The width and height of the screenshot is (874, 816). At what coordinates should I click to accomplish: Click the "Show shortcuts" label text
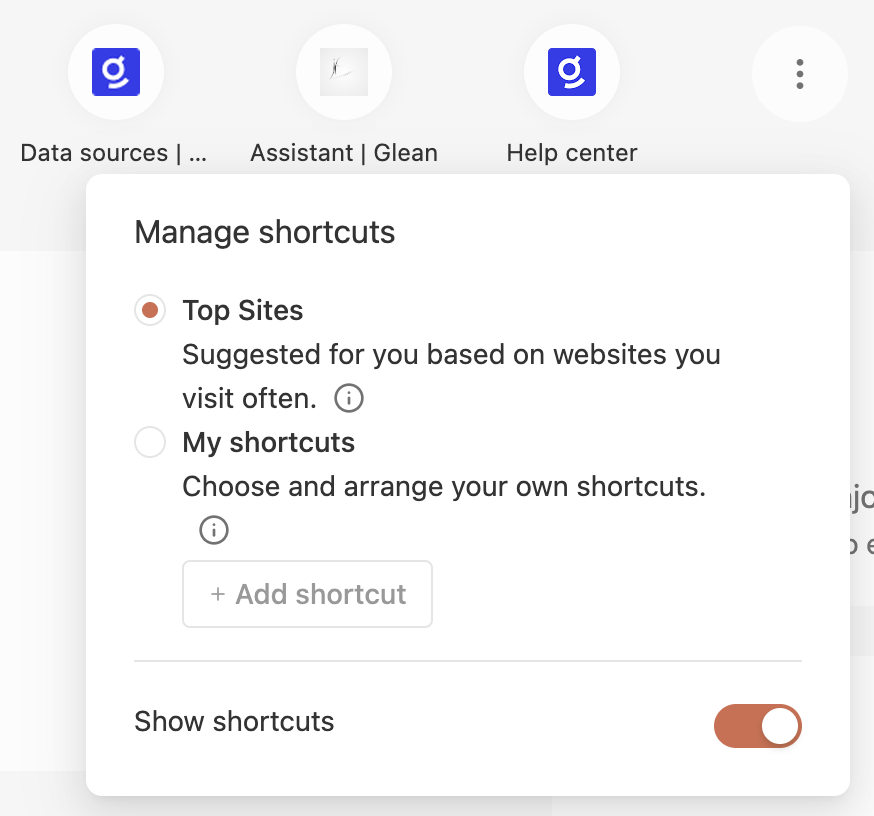tap(234, 721)
